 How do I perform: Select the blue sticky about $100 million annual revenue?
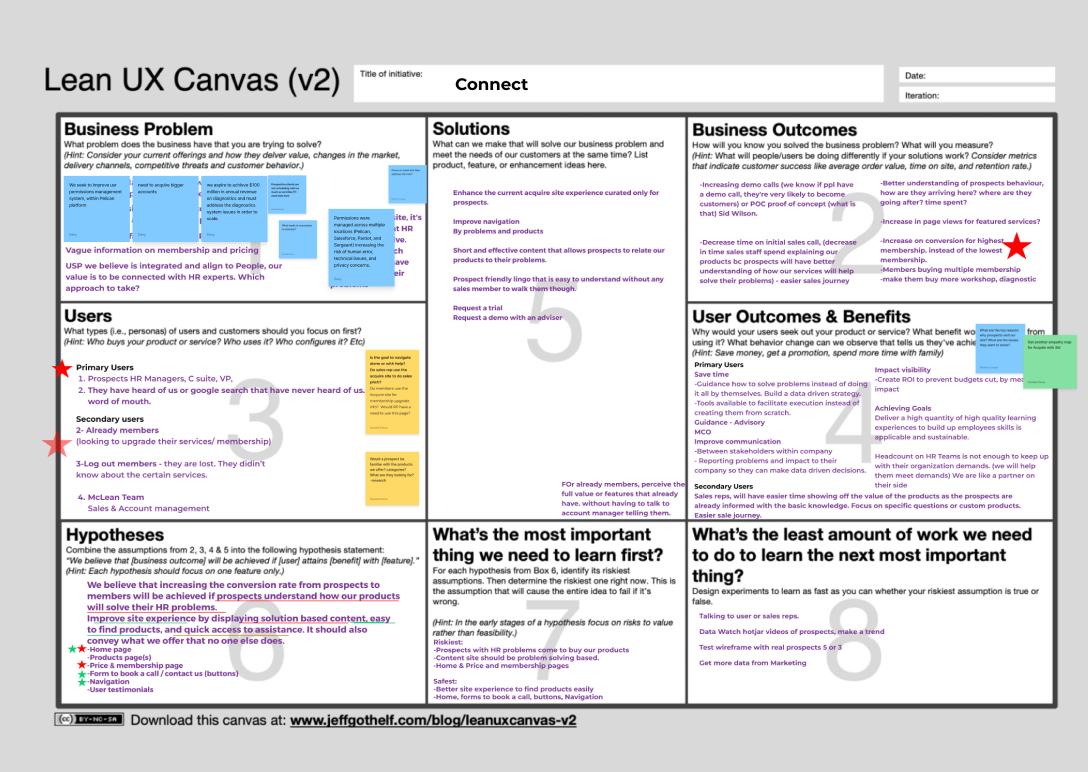point(234,208)
